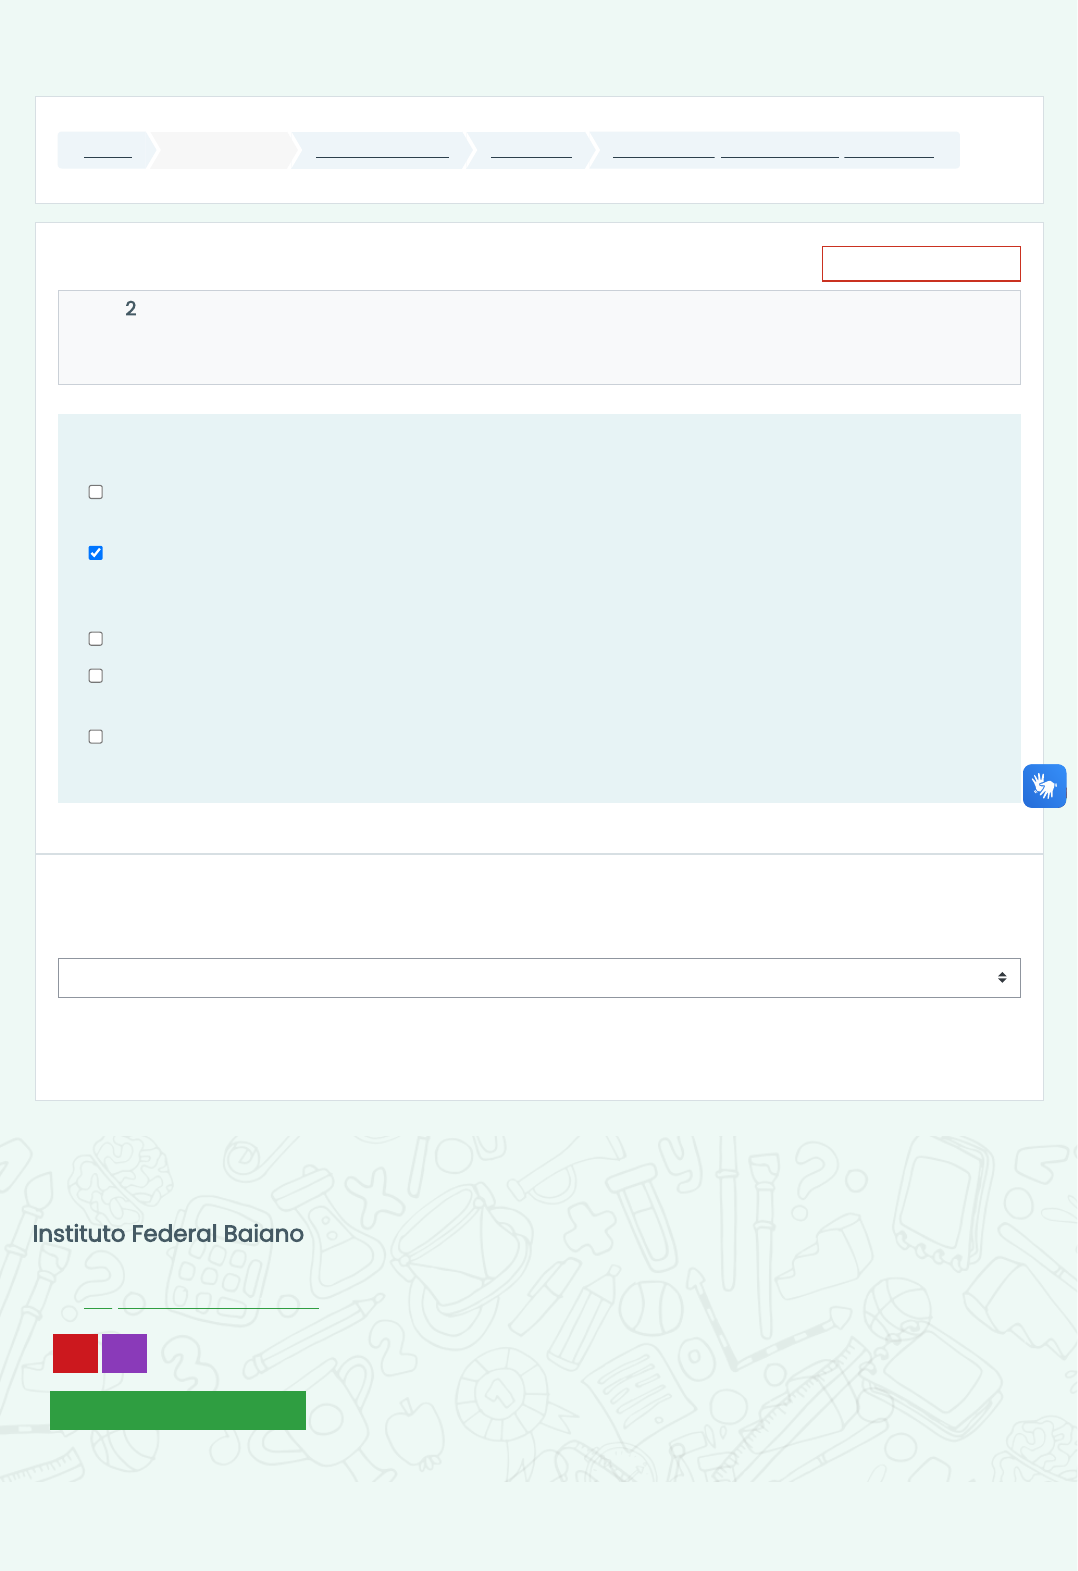Click the purple square footer icon
This screenshot has width=1078, height=1571.
[125, 1353]
